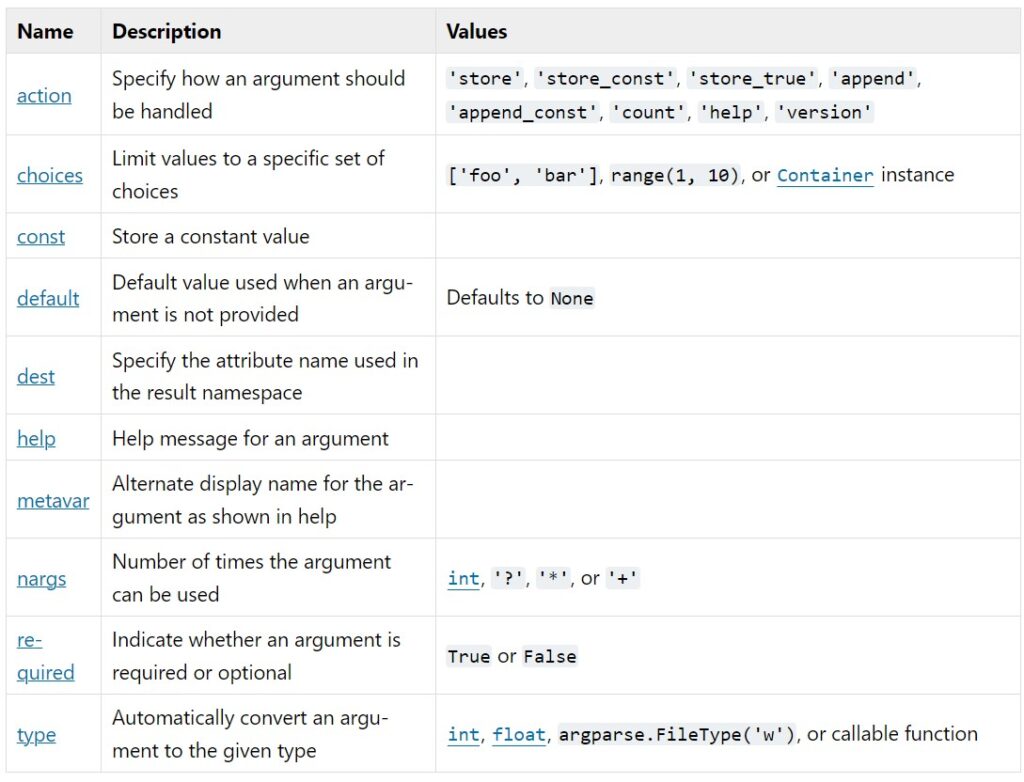Screen dimensions: 1024x782
Task: Follow the metavar parameter link
Action: point(53,501)
